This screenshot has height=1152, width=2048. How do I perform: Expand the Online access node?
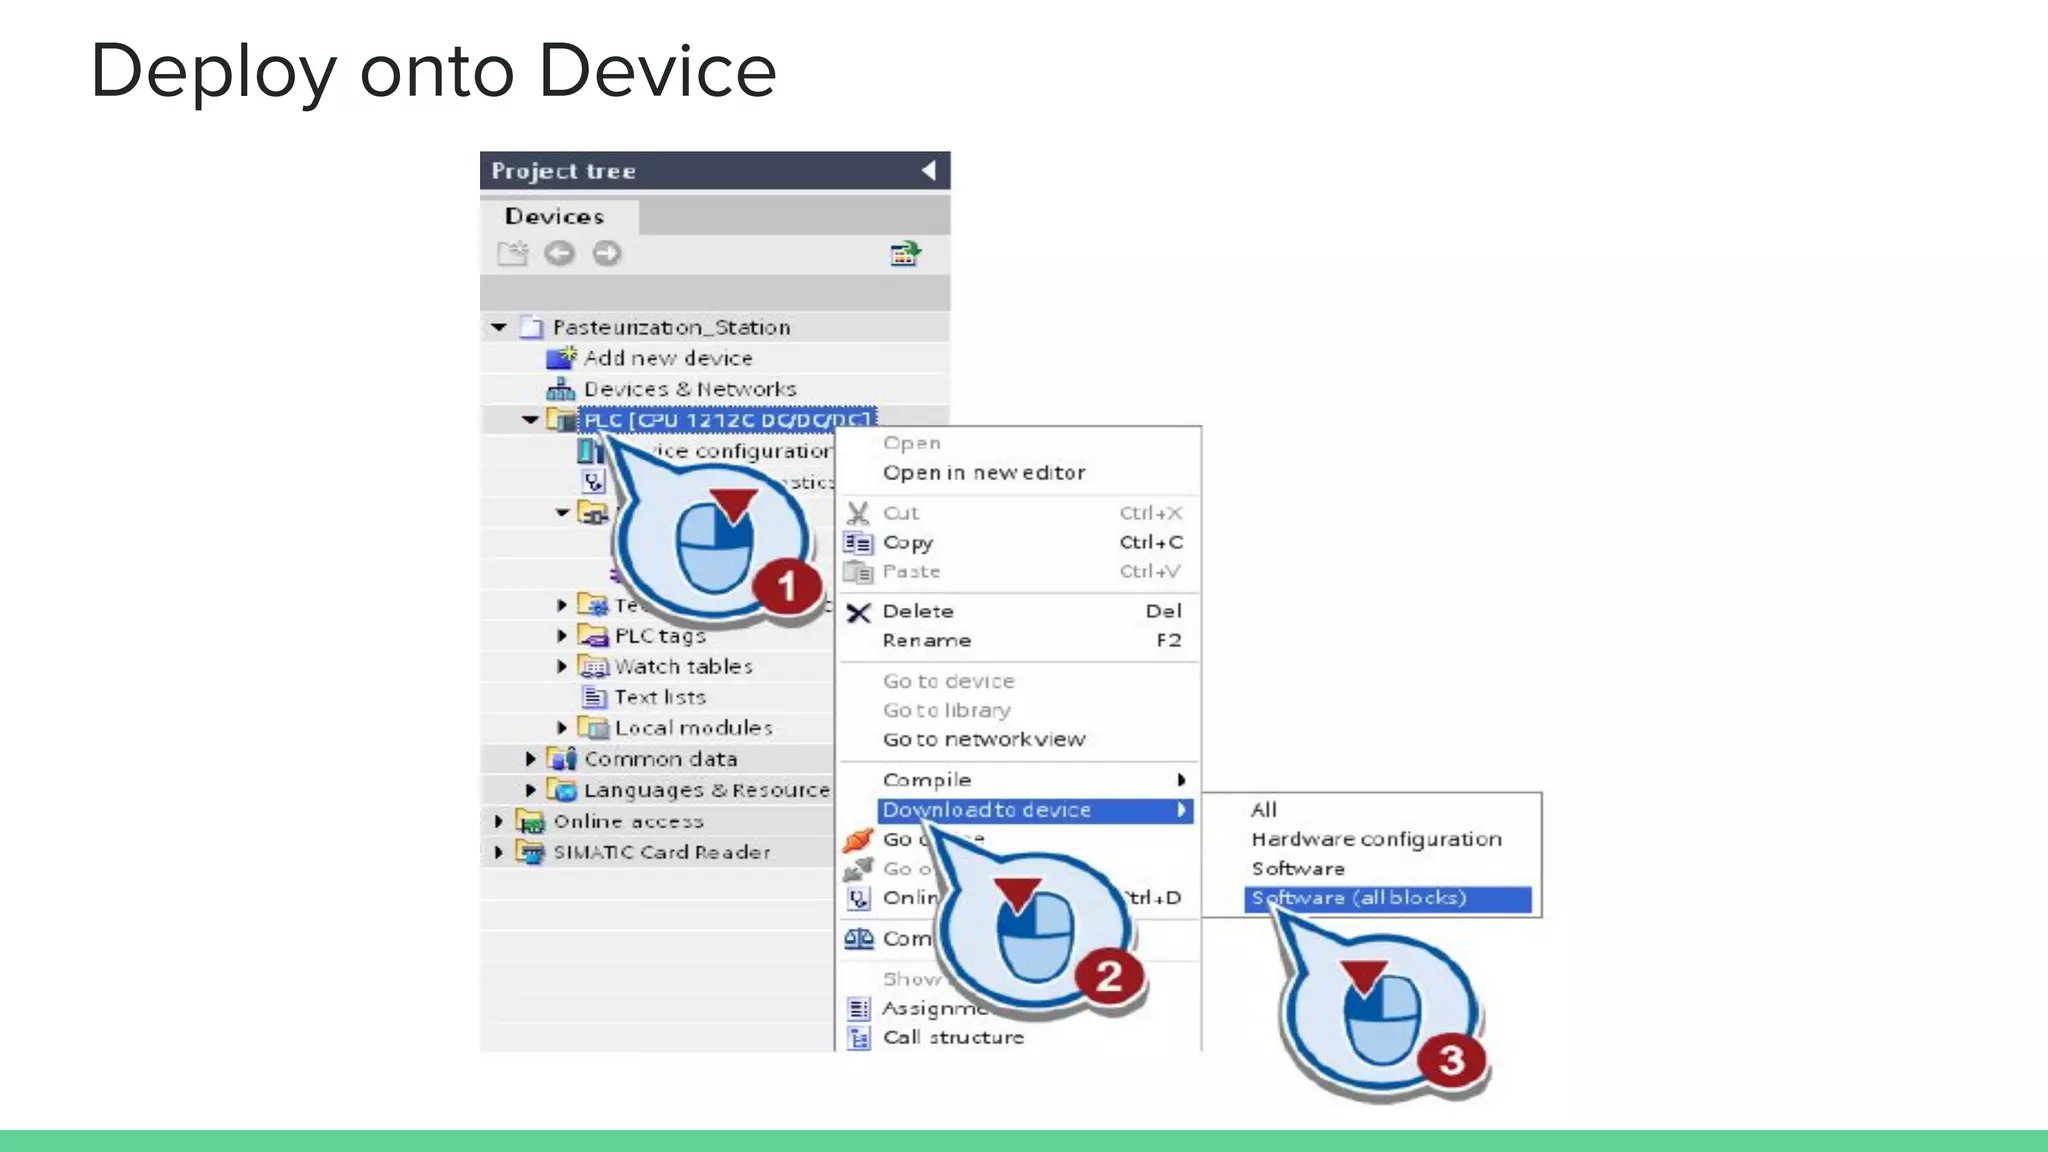coord(499,821)
